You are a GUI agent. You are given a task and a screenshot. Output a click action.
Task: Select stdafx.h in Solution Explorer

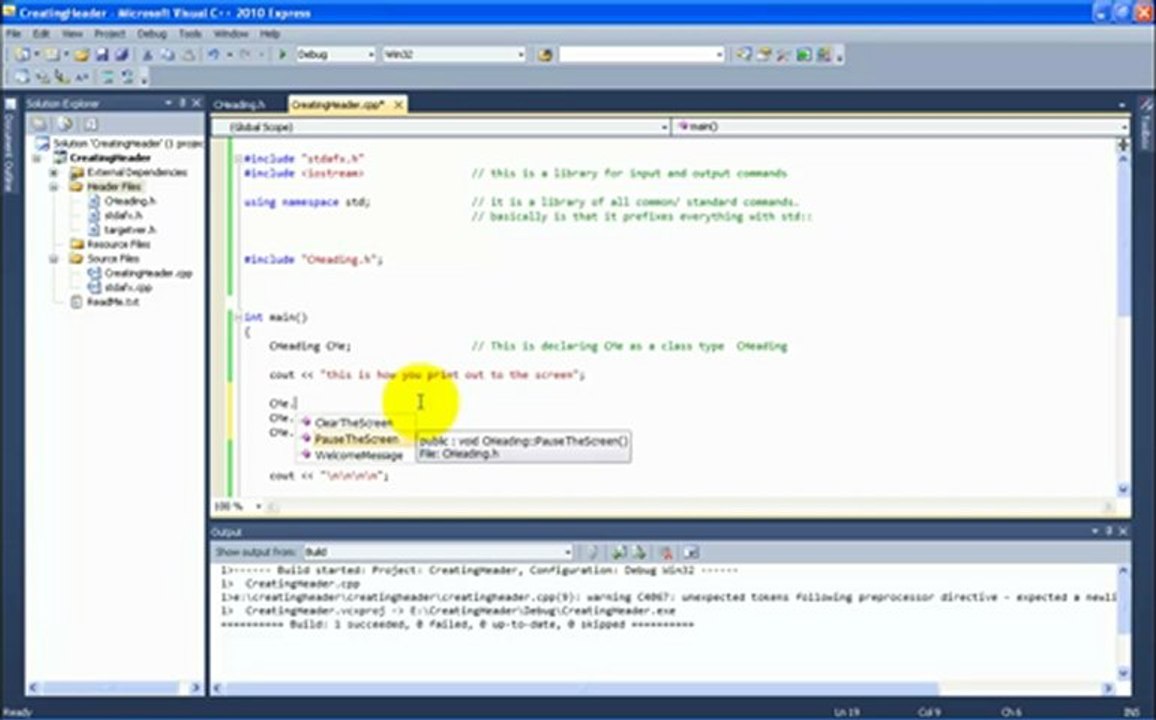point(124,215)
